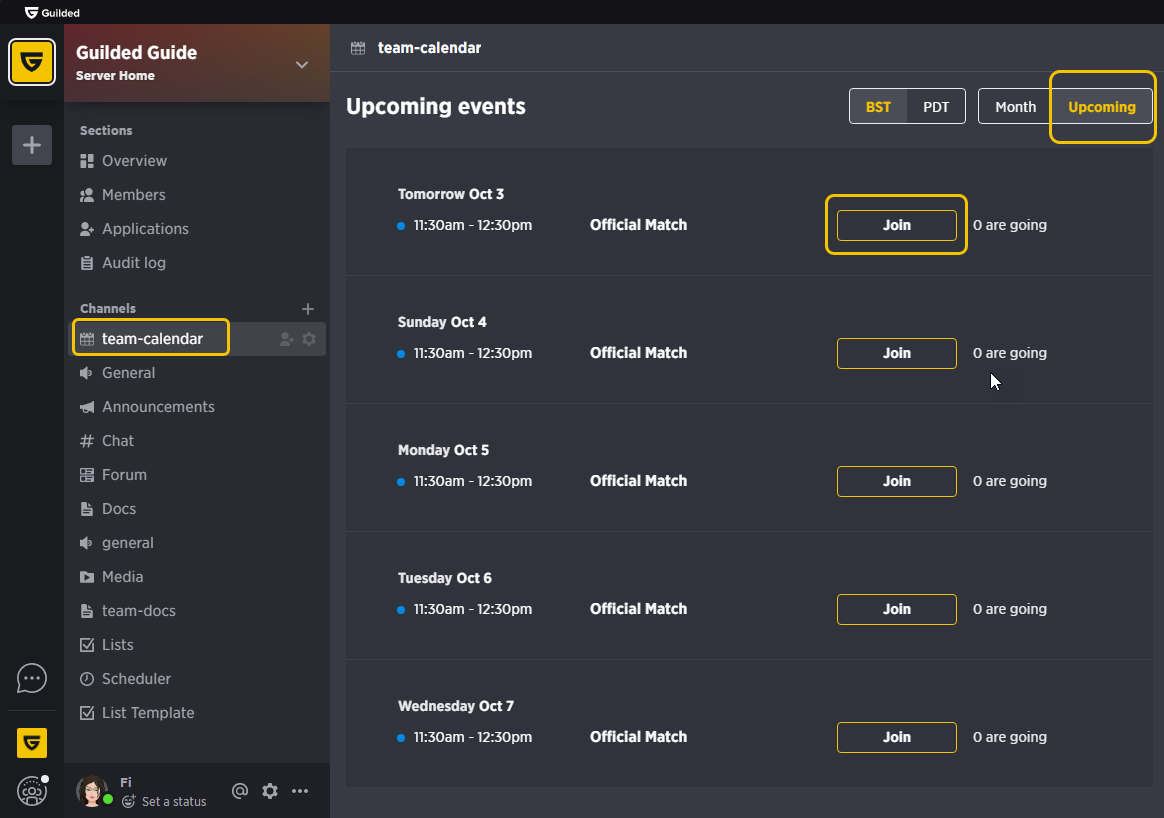Open the team-calendar channel settings gear
Viewport: 1164px width, 818px height.
pyautogui.click(x=310, y=338)
